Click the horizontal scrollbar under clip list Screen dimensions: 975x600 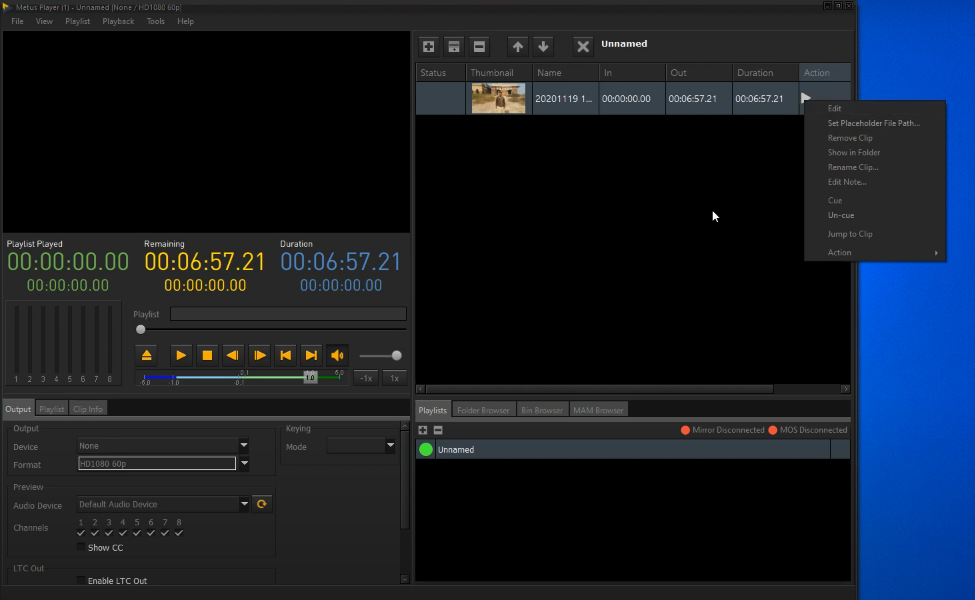[599, 389]
